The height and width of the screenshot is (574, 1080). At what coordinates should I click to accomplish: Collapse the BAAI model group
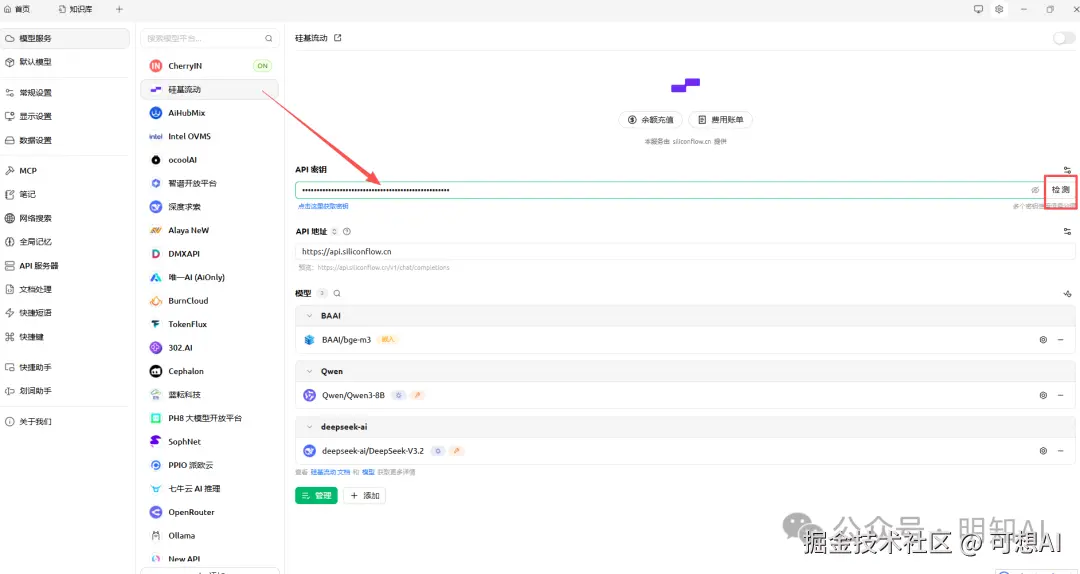[x=309, y=316]
